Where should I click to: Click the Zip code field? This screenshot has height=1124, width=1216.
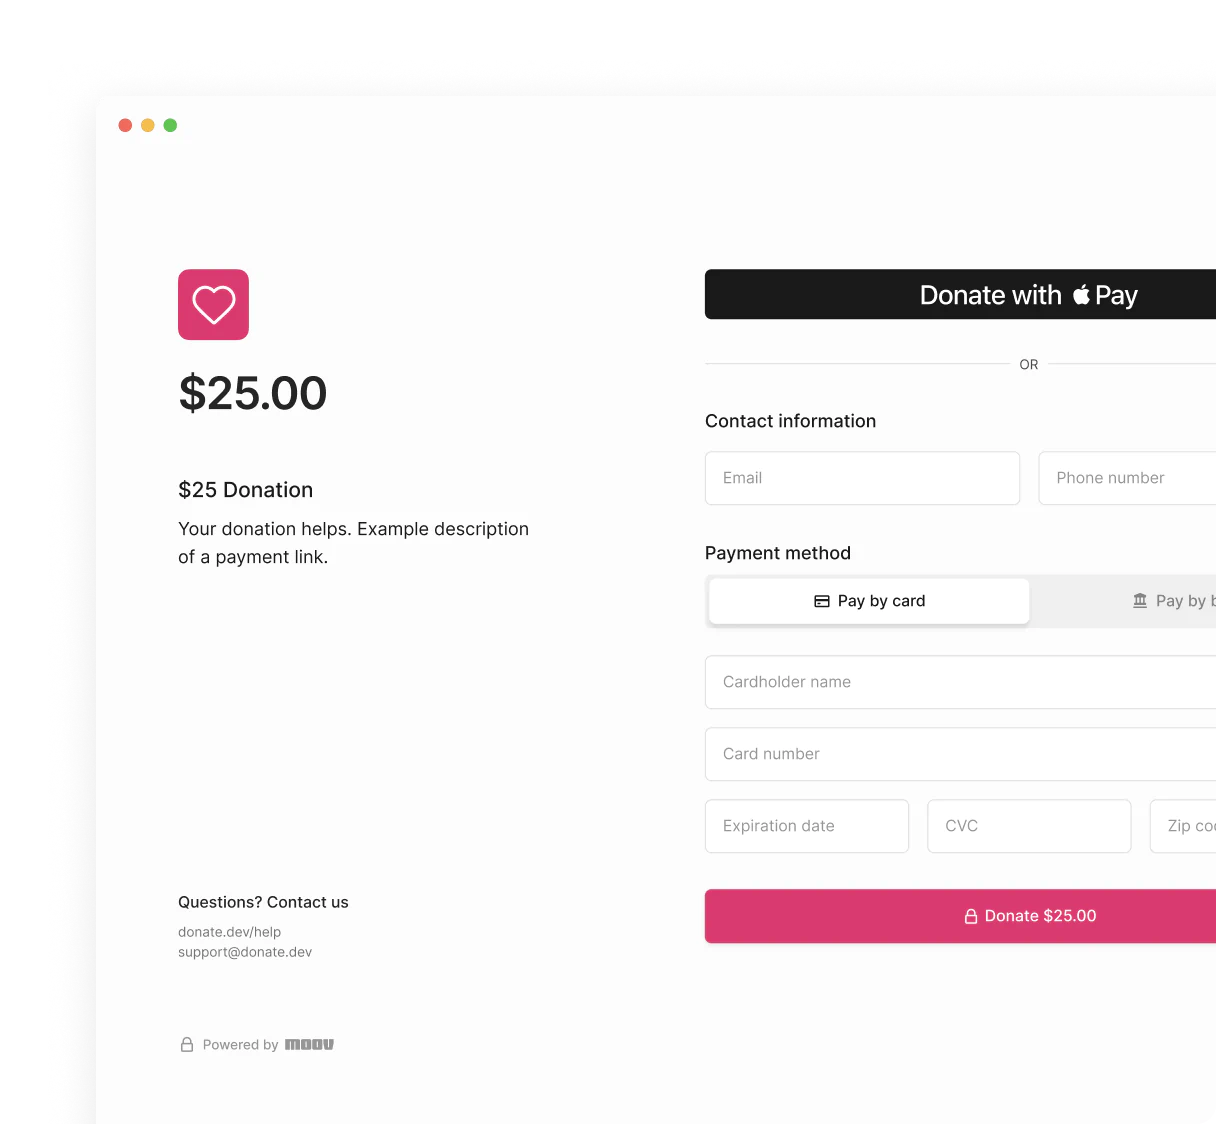pos(1183,826)
